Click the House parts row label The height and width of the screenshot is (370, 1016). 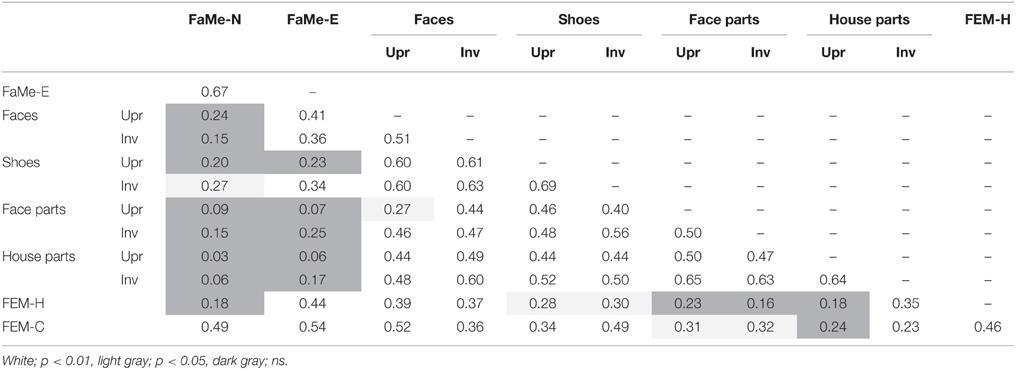39,256
